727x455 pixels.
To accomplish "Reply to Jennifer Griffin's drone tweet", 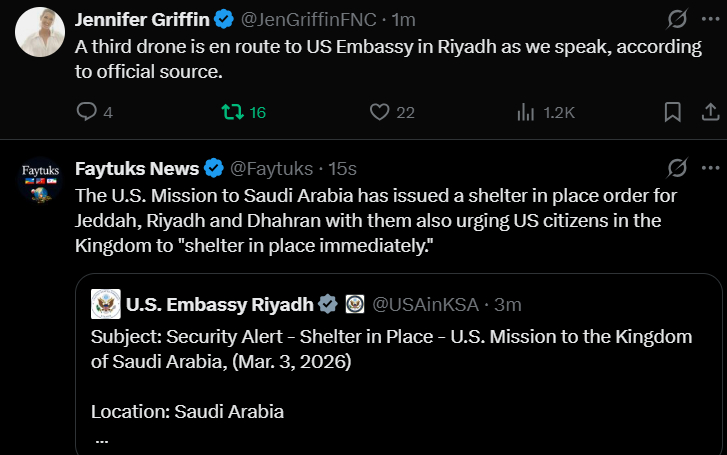I will [87, 112].
